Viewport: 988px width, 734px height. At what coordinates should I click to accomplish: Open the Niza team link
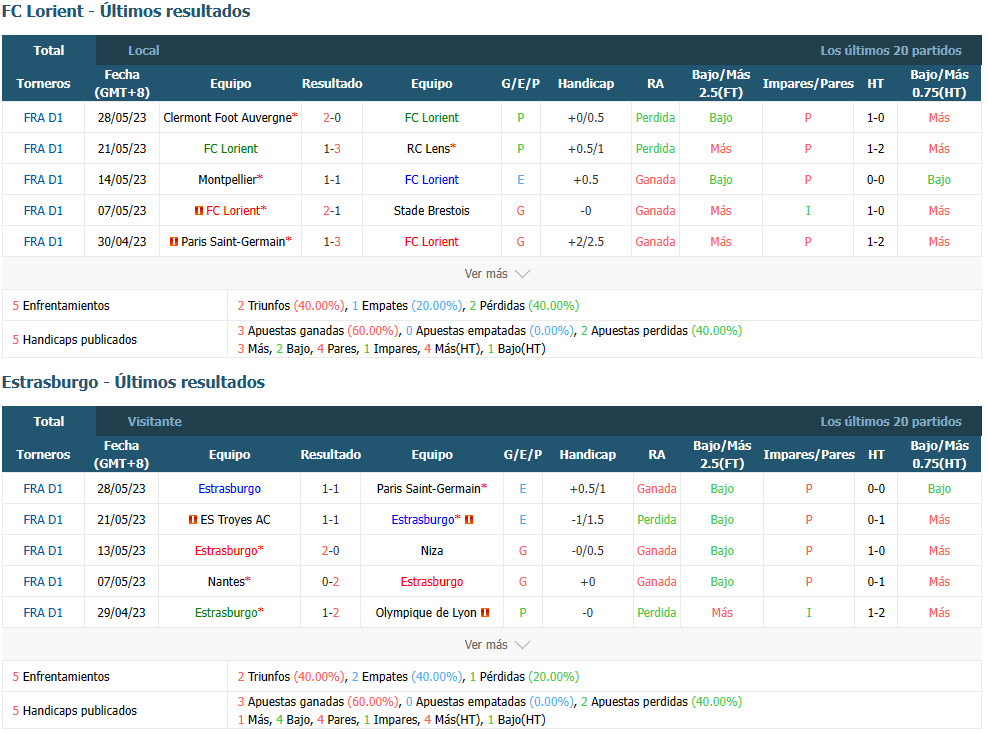432,551
